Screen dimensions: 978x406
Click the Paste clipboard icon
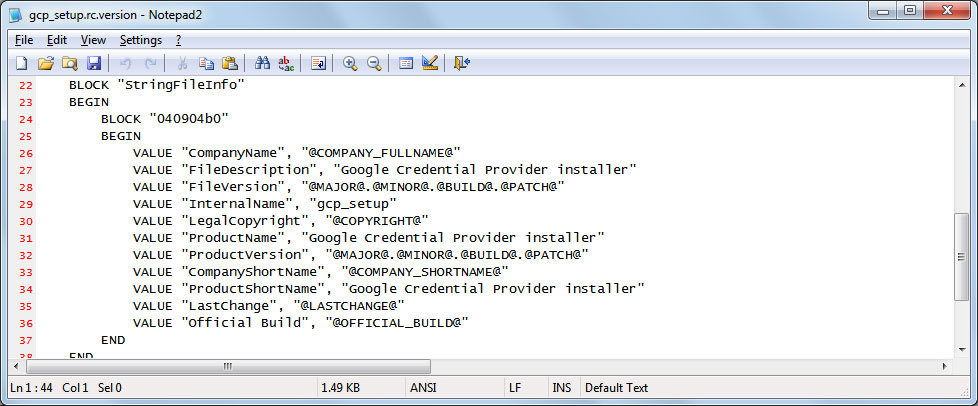pyautogui.click(x=230, y=63)
